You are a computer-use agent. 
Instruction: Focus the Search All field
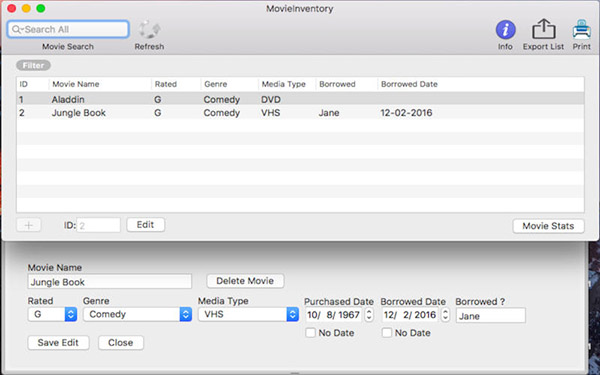tap(68, 29)
